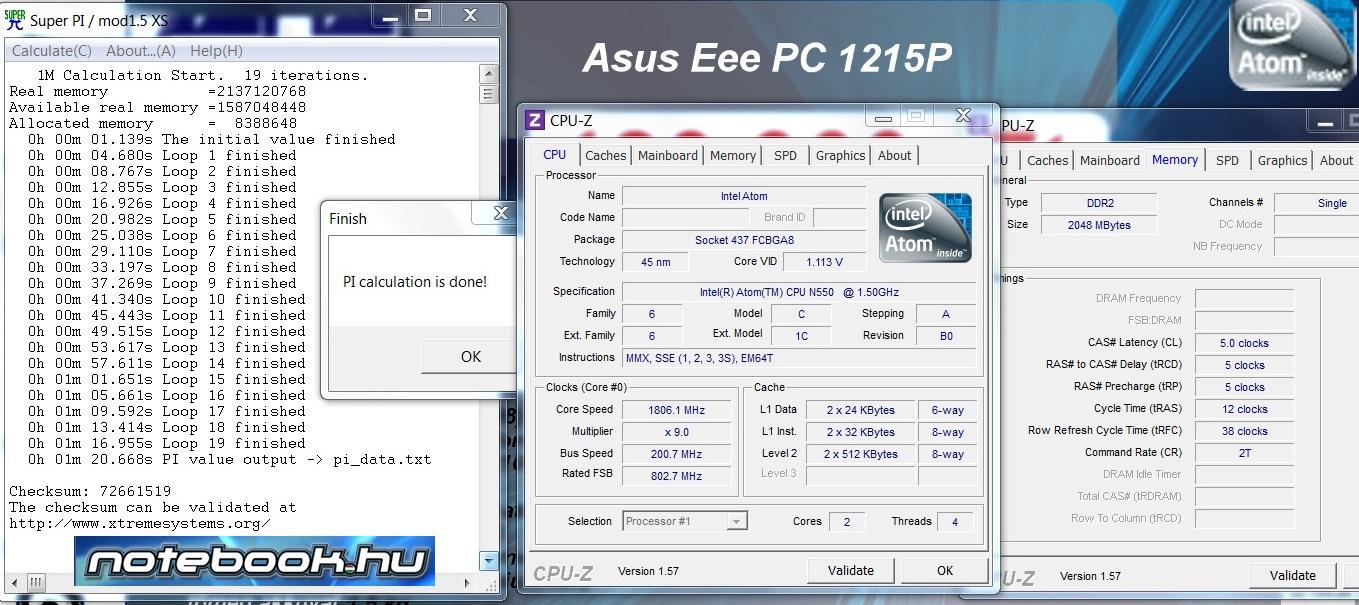Select Memory tab in rear CPU-Z window

1175,159
